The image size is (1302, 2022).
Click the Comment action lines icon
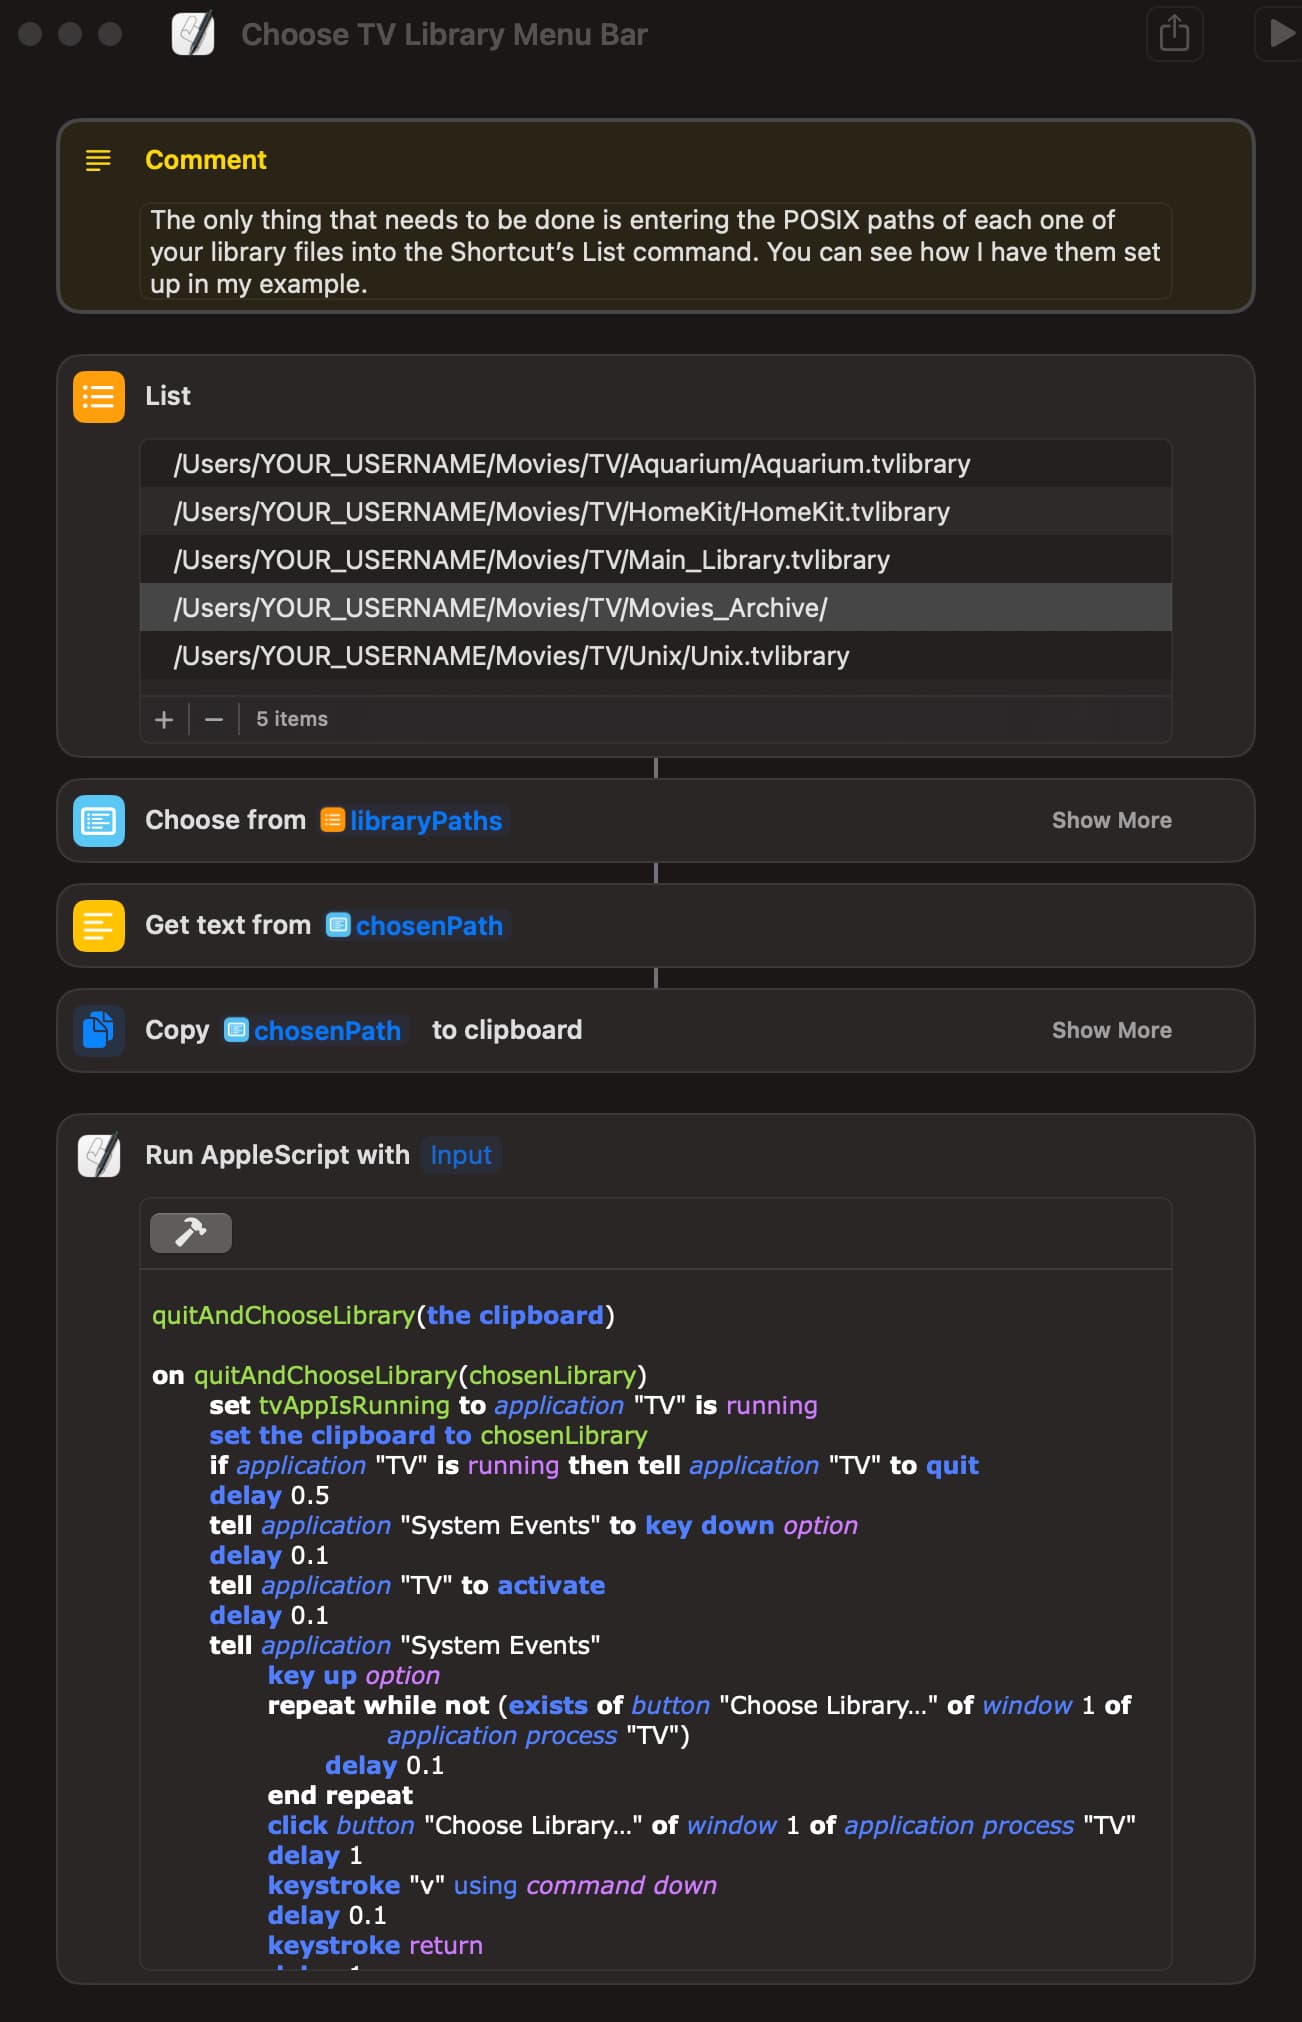click(98, 160)
